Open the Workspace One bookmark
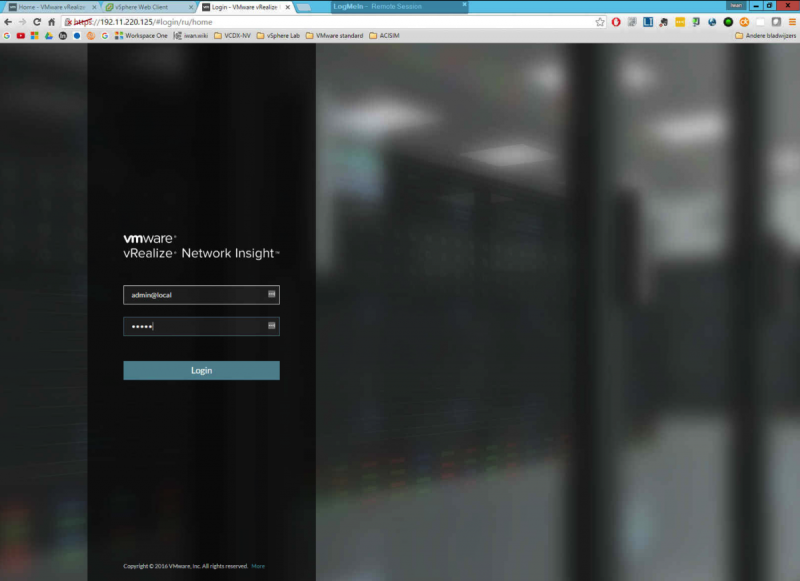Viewport: 800px width, 581px height. [141, 35]
